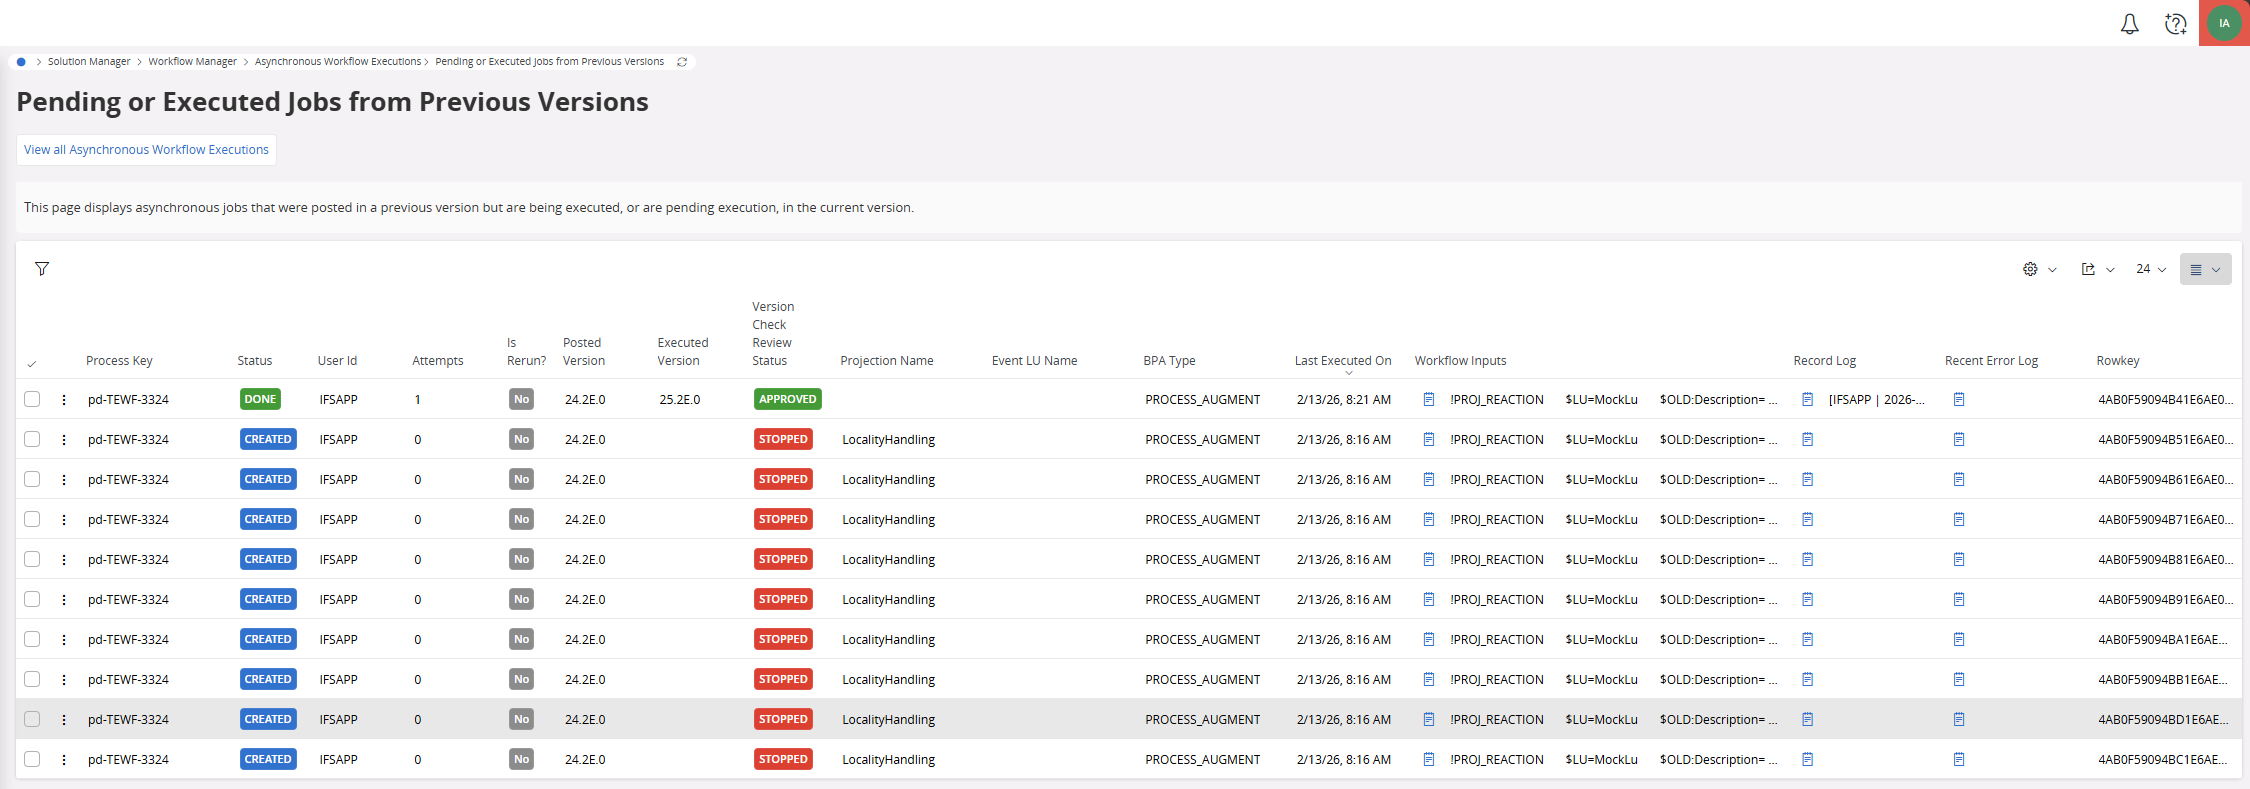View Record Log icon for rowkey 4AB0F59094B61
This screenshot has width=2250, height=789.
pos(1808,479)
